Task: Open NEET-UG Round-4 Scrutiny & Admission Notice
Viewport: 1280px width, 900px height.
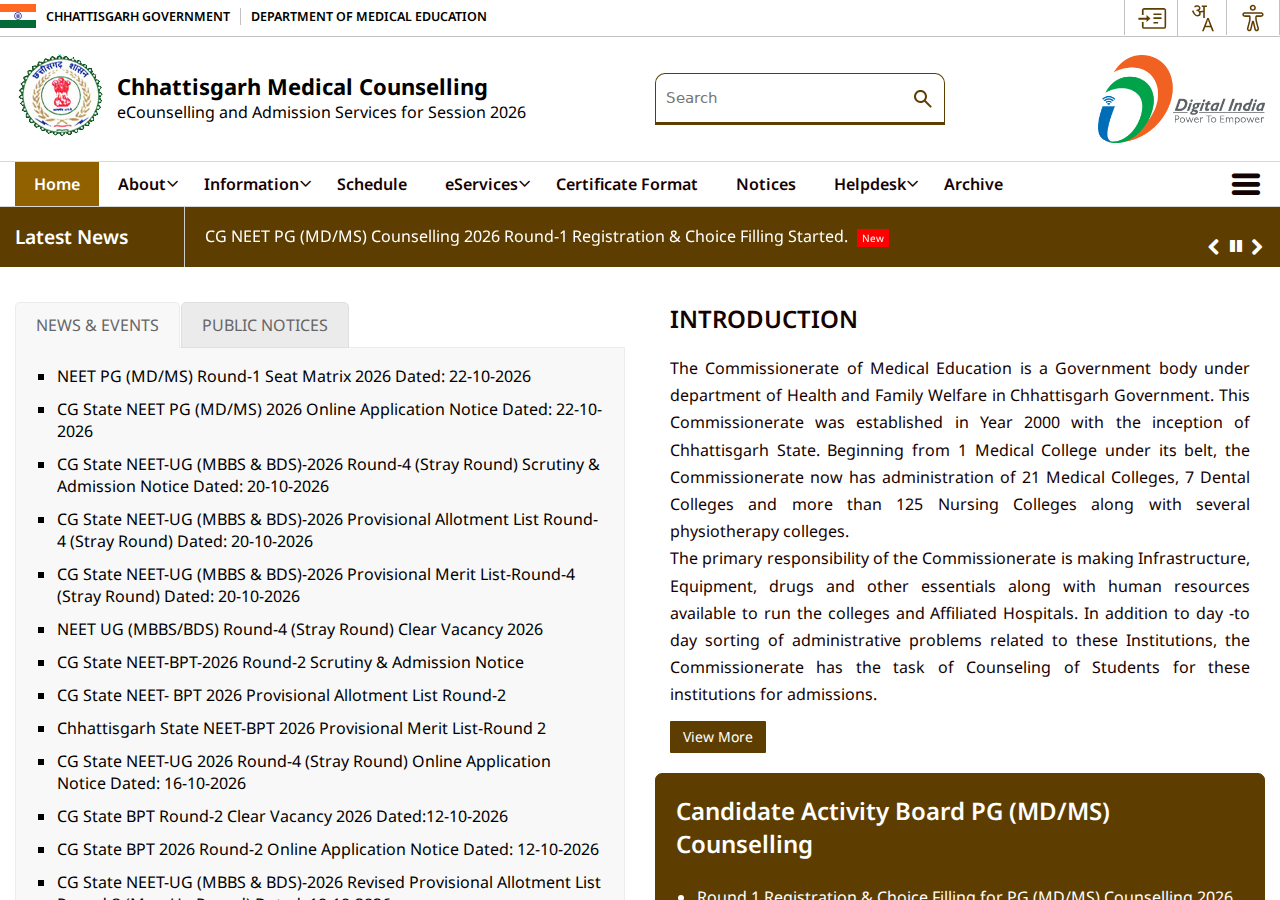Action: coord(328,475)
